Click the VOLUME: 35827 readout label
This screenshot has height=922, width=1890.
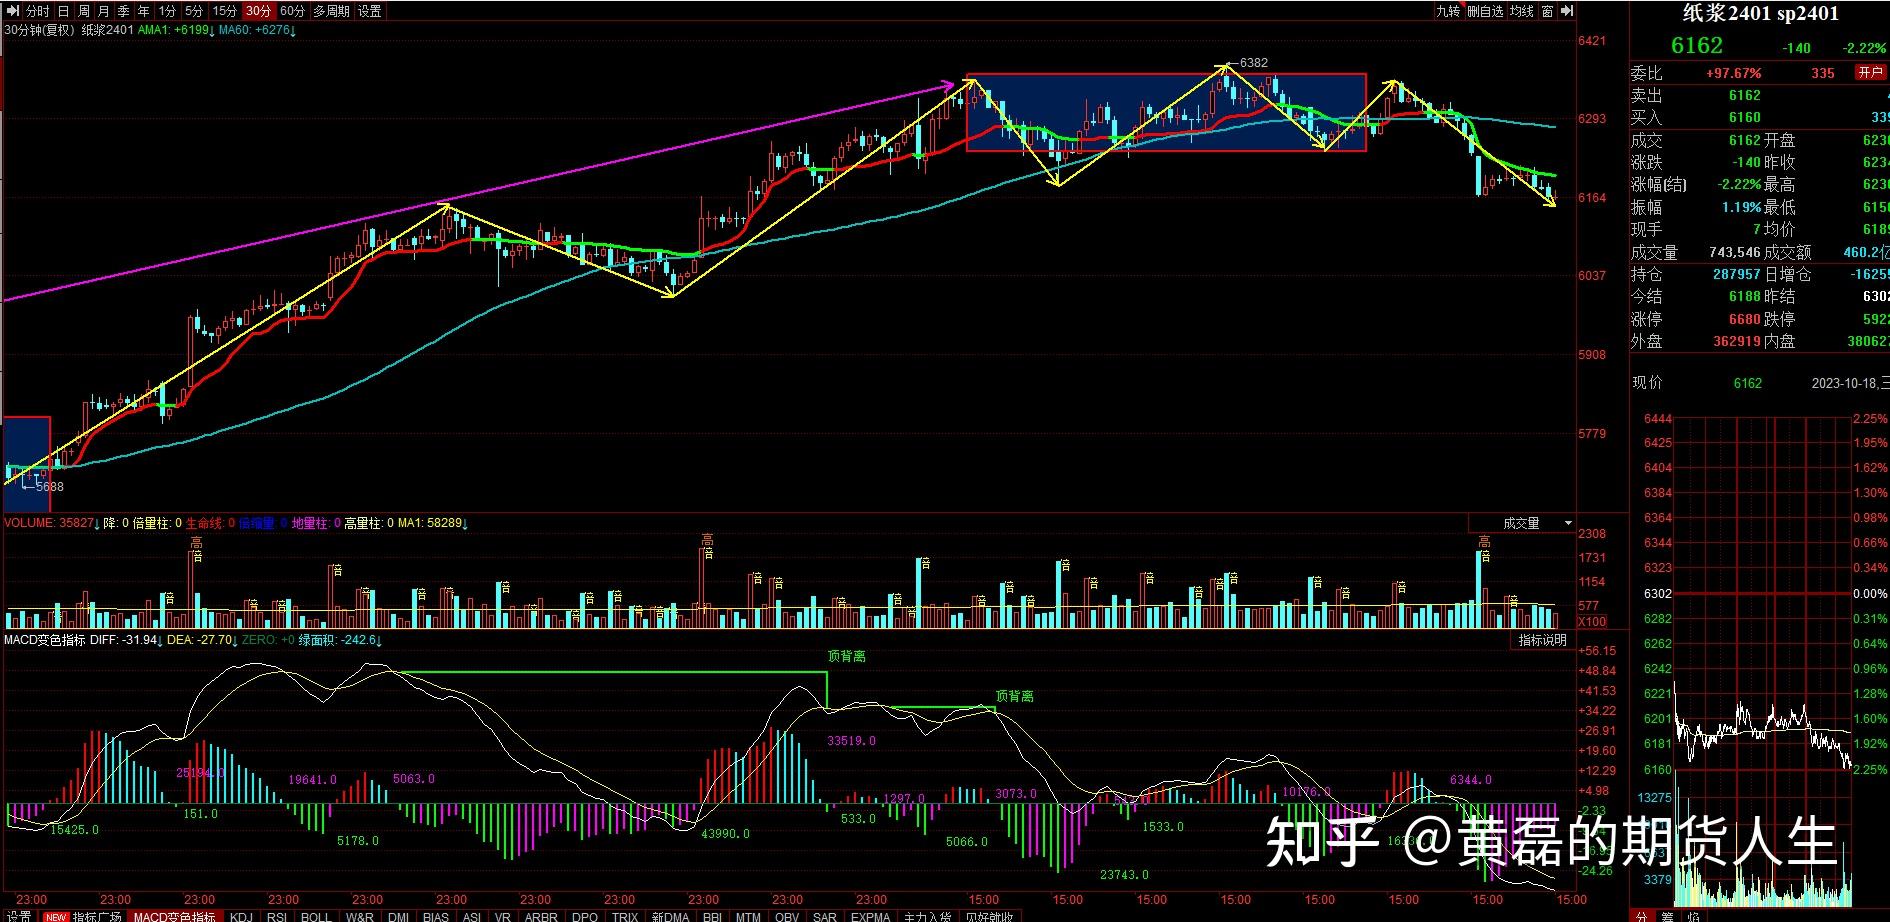[x=51, y=523]
